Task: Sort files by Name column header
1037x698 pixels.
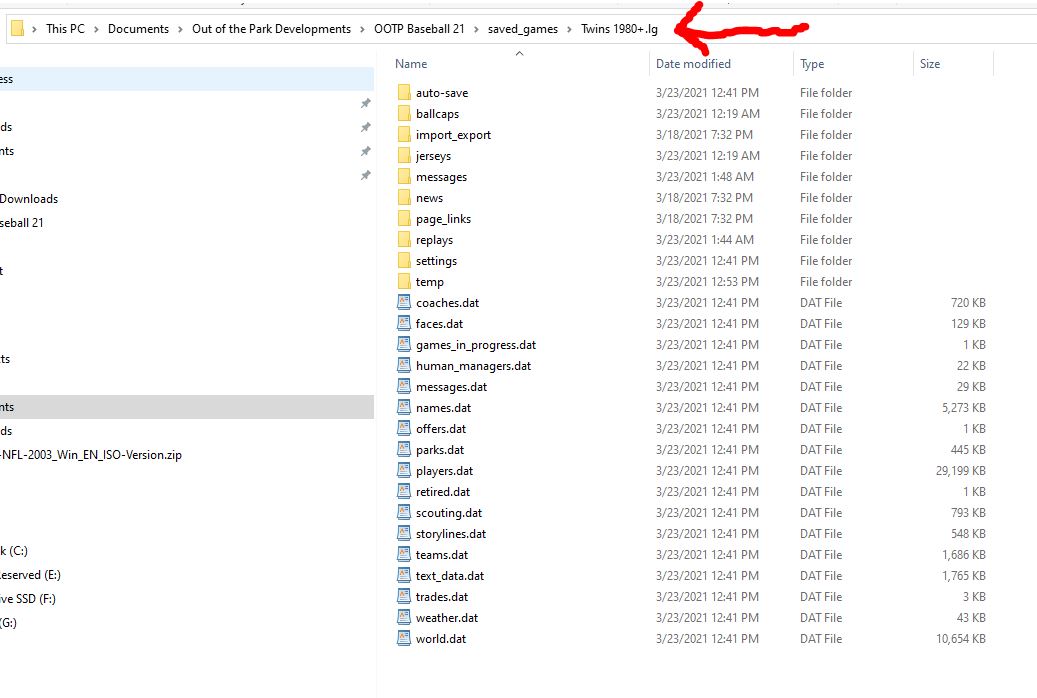Action: point(411,64)
